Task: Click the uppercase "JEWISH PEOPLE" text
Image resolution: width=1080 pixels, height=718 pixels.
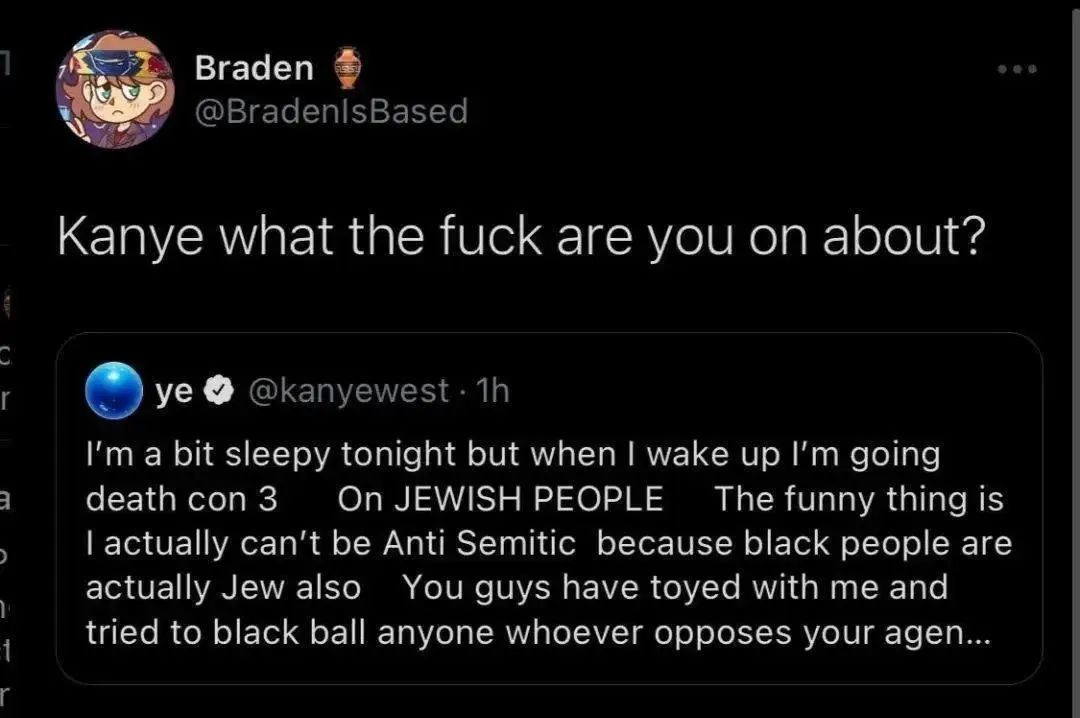Action: (500, 499)
